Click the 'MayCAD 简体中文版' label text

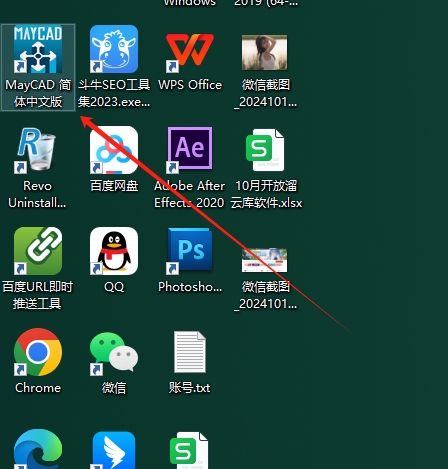coord(38,93)
